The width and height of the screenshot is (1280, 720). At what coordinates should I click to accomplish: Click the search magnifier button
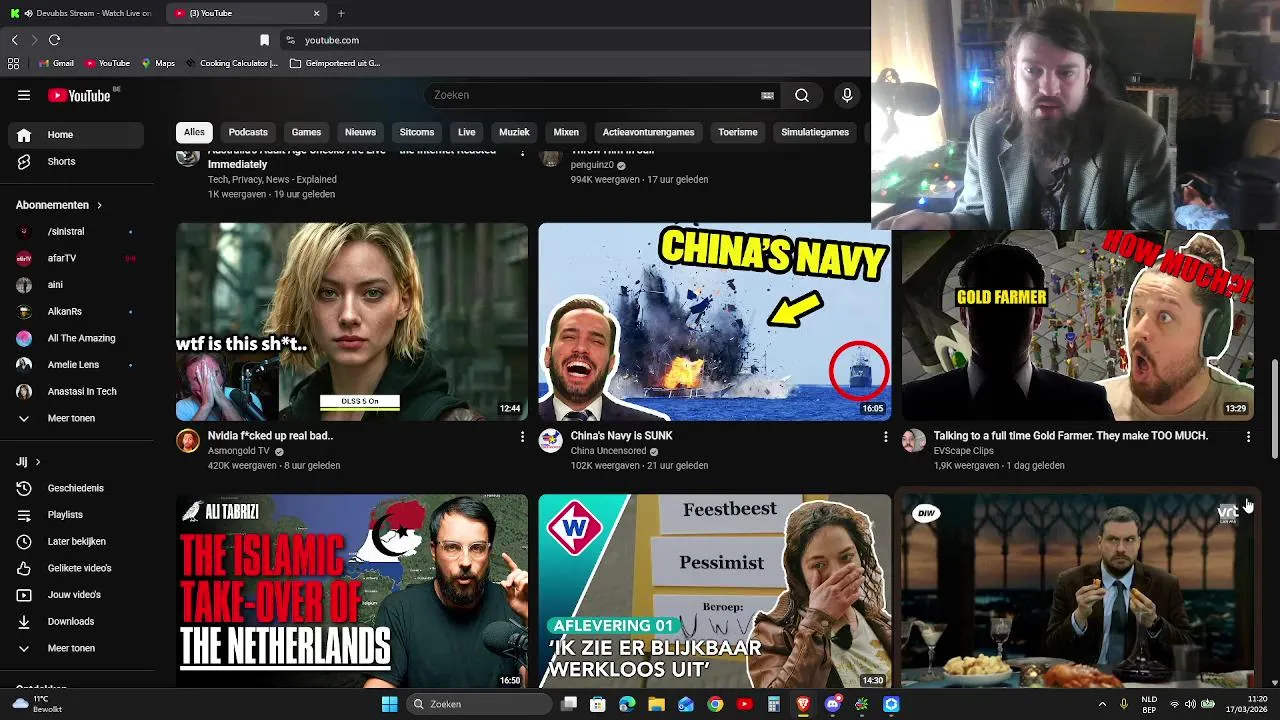802,95
